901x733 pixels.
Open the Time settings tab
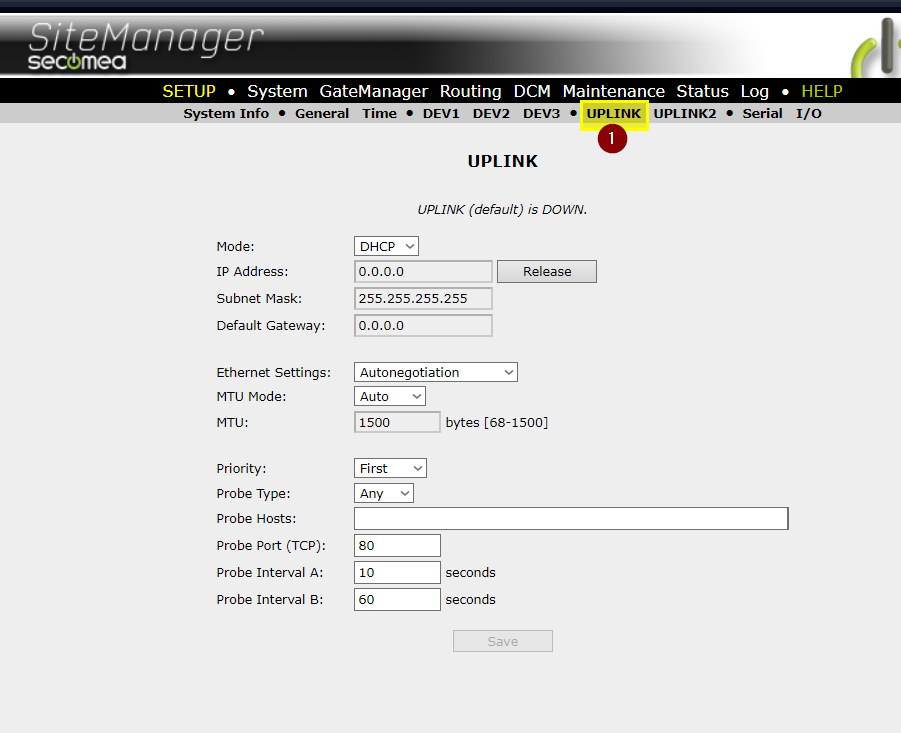pos(379,114)
